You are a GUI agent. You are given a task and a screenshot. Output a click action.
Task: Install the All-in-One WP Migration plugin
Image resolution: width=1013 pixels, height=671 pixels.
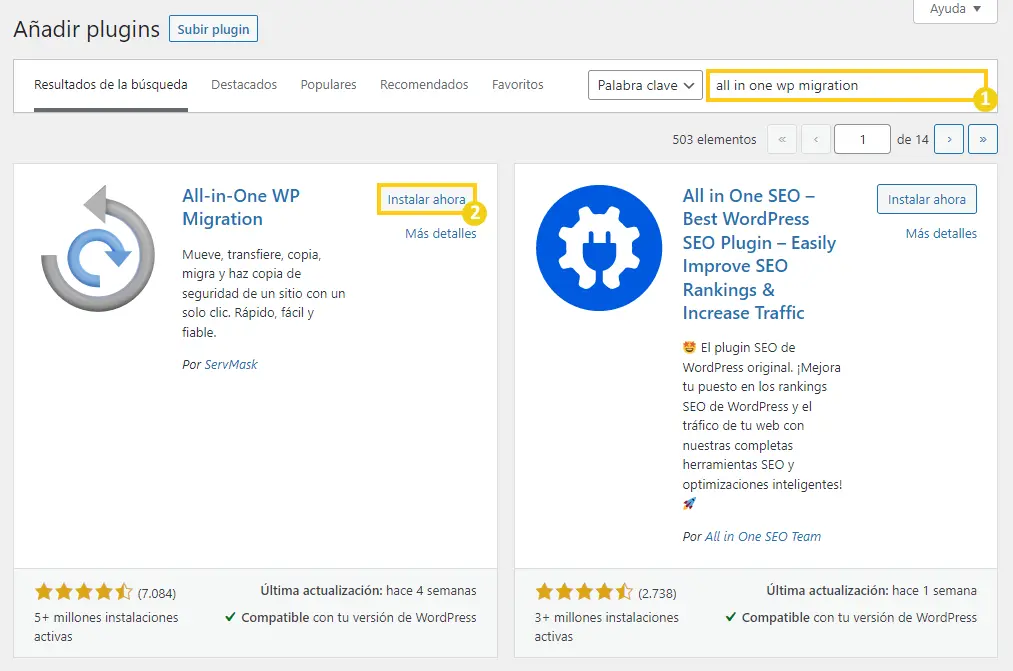[x=426, y=200]
